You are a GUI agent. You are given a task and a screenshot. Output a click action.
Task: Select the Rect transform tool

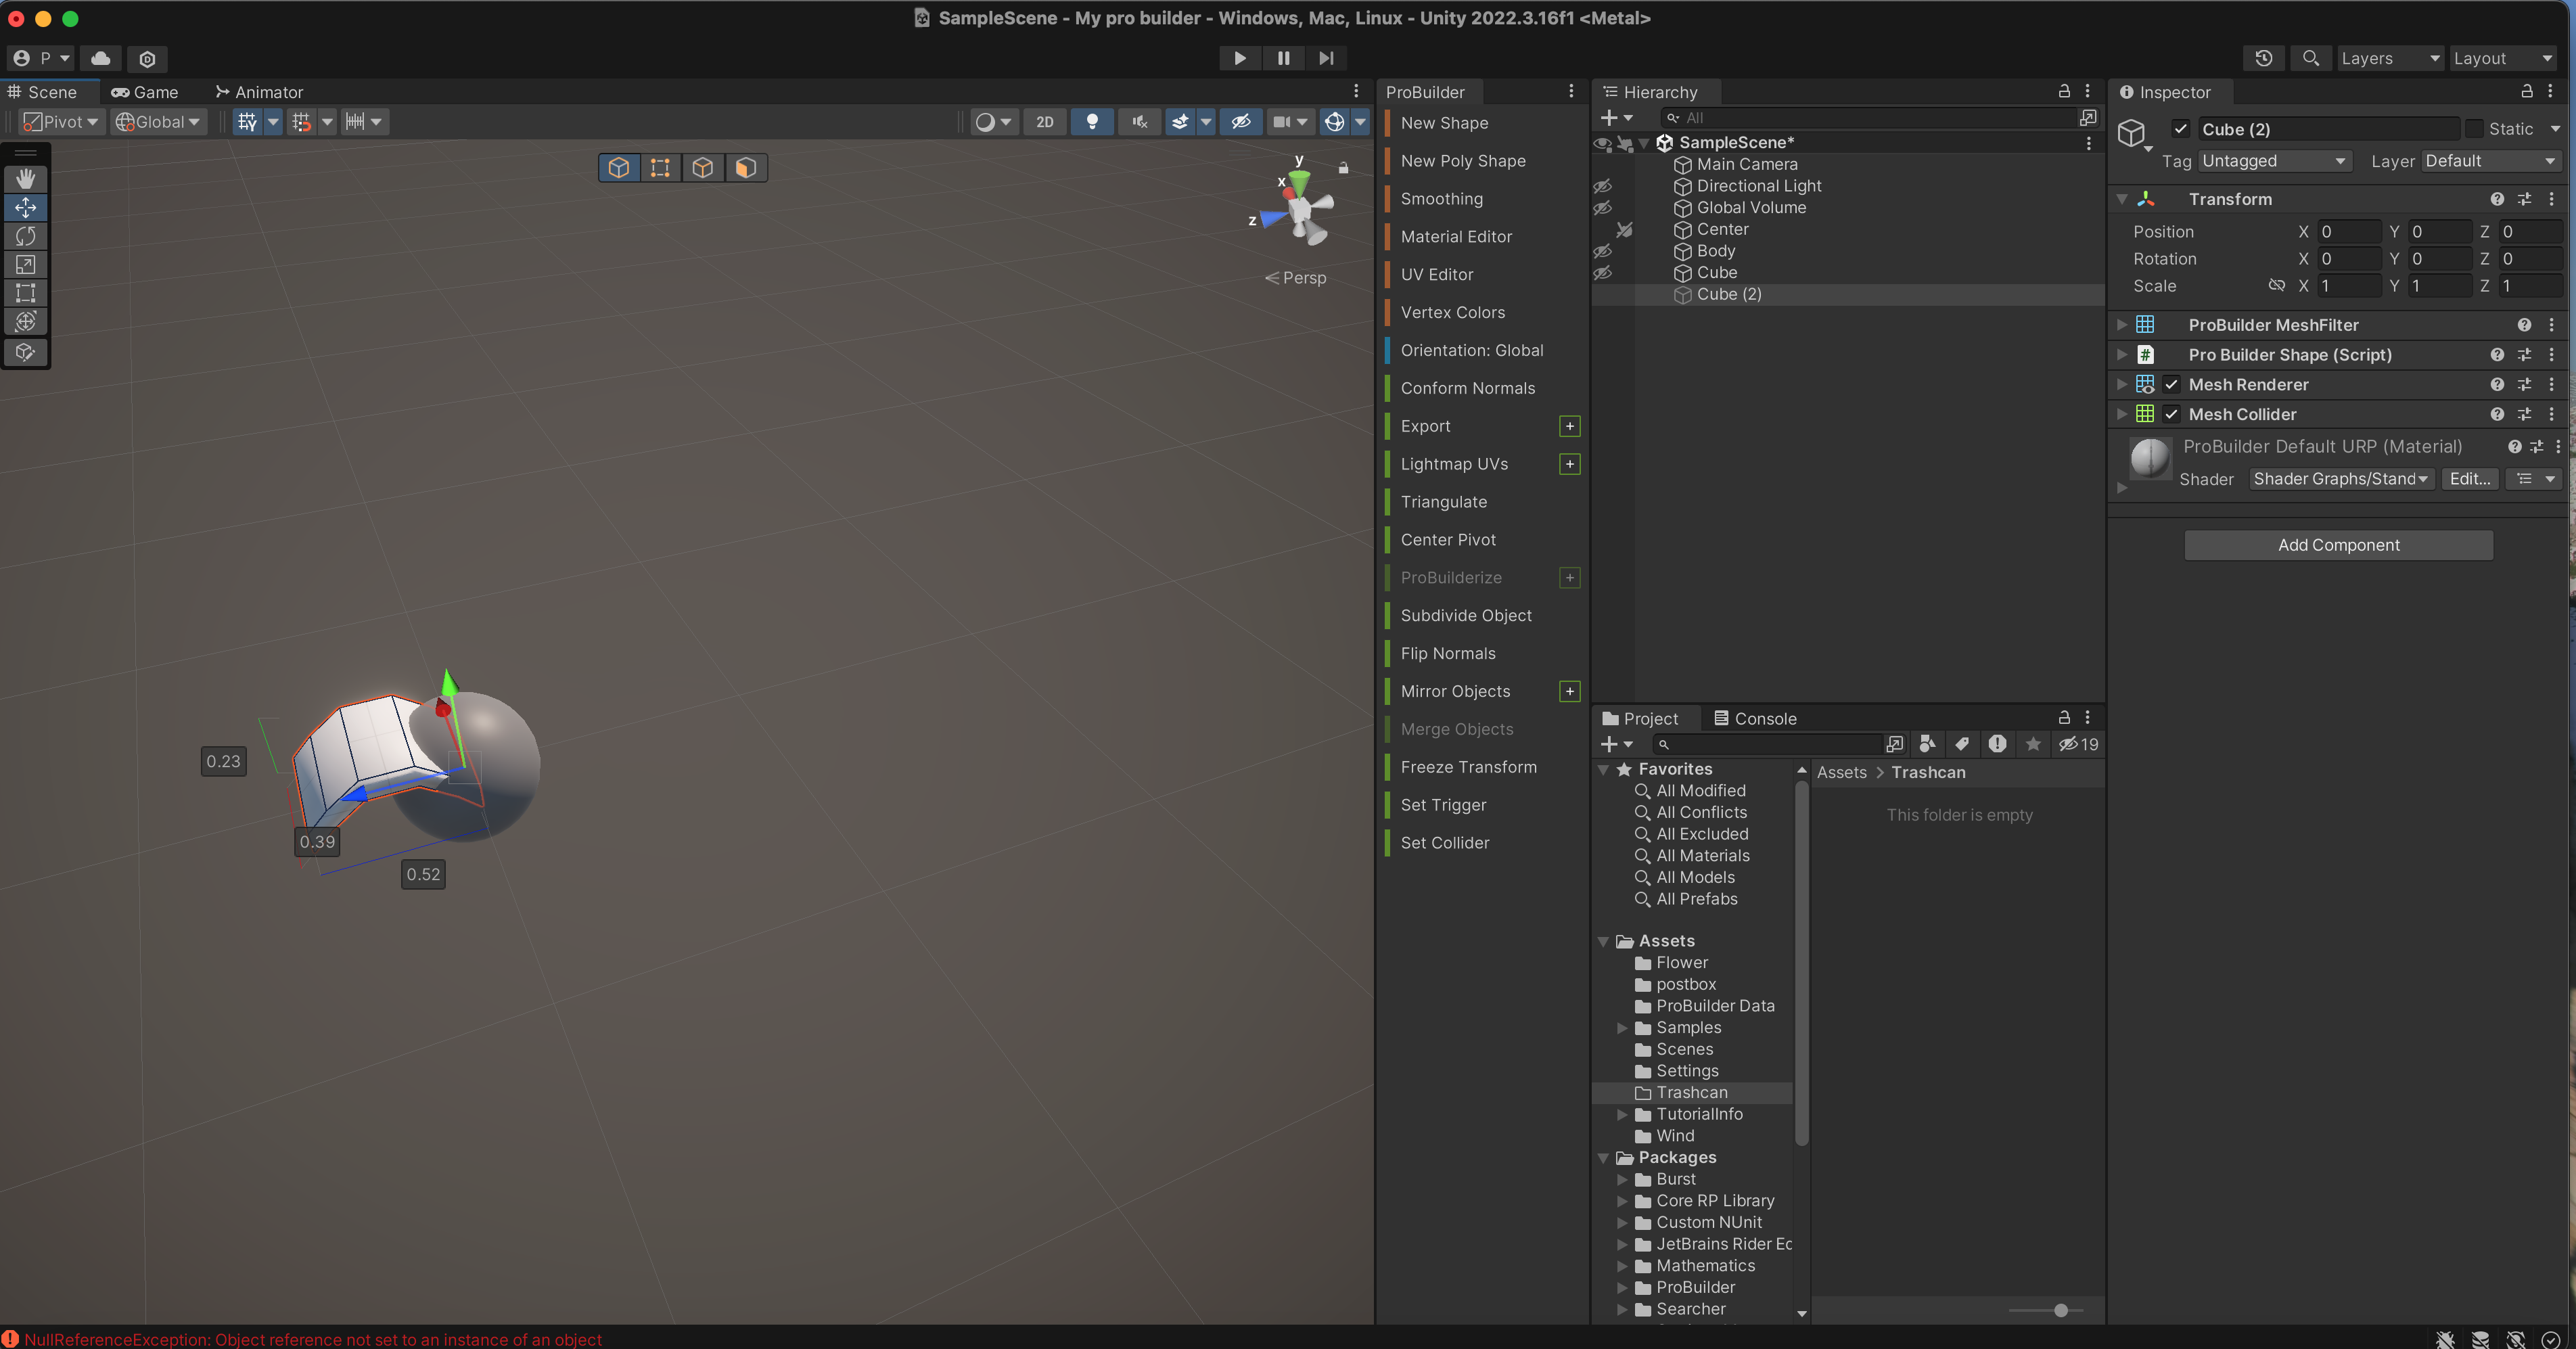(x=26, y=293)
